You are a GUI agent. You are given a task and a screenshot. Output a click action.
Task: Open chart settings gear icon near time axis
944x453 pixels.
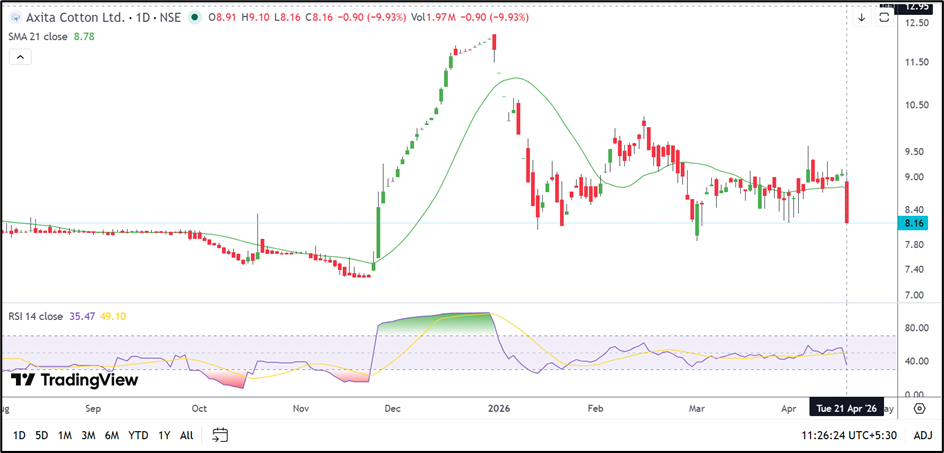click(918, 408)
